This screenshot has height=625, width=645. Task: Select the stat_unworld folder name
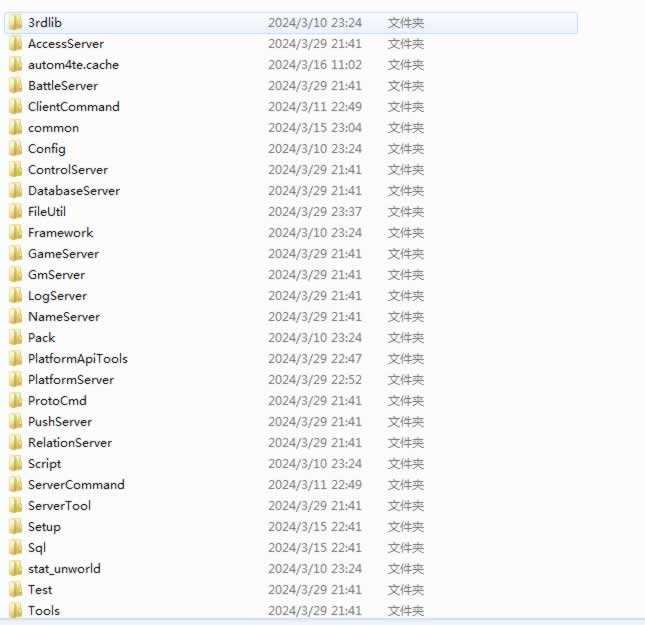[x=64, y=569]
